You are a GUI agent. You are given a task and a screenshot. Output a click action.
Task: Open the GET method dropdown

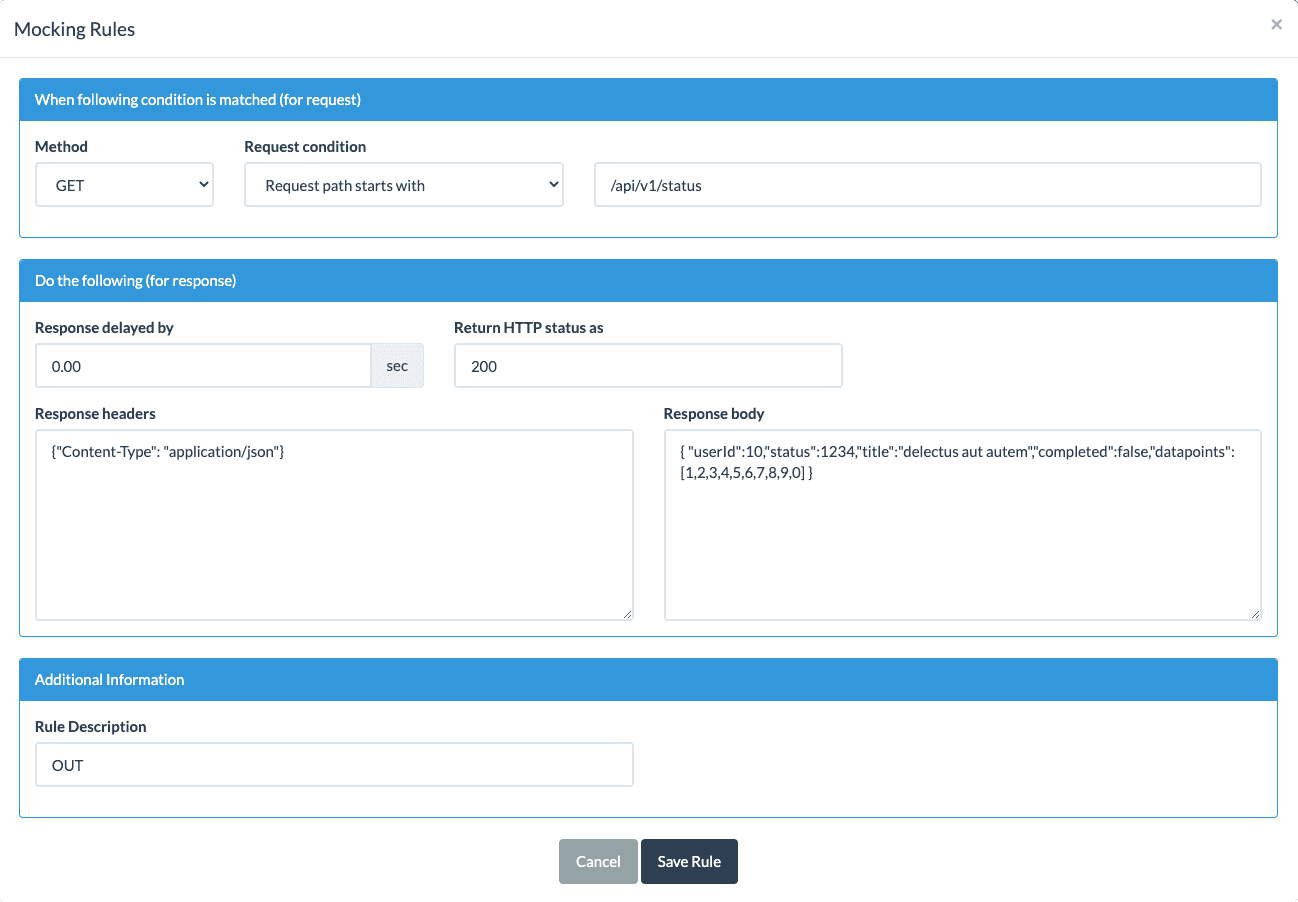(124, 186)
